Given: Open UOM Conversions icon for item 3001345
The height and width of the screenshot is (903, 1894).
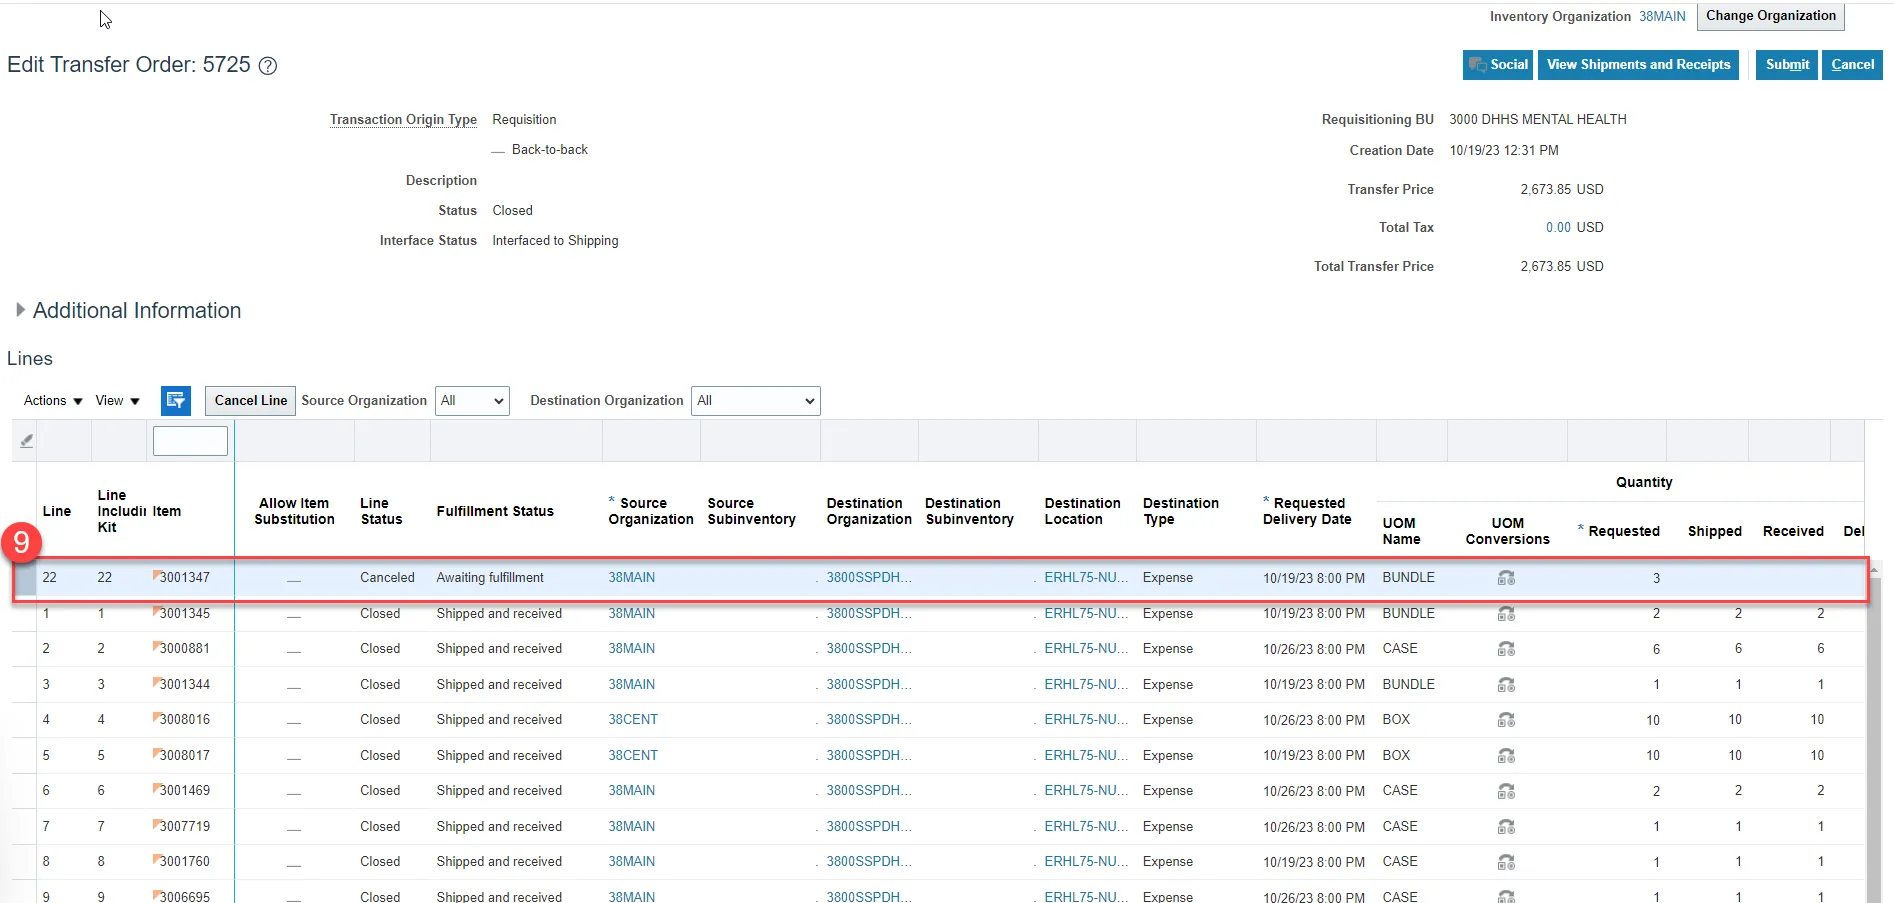Looking at the screenshot, I should 1506,614.
